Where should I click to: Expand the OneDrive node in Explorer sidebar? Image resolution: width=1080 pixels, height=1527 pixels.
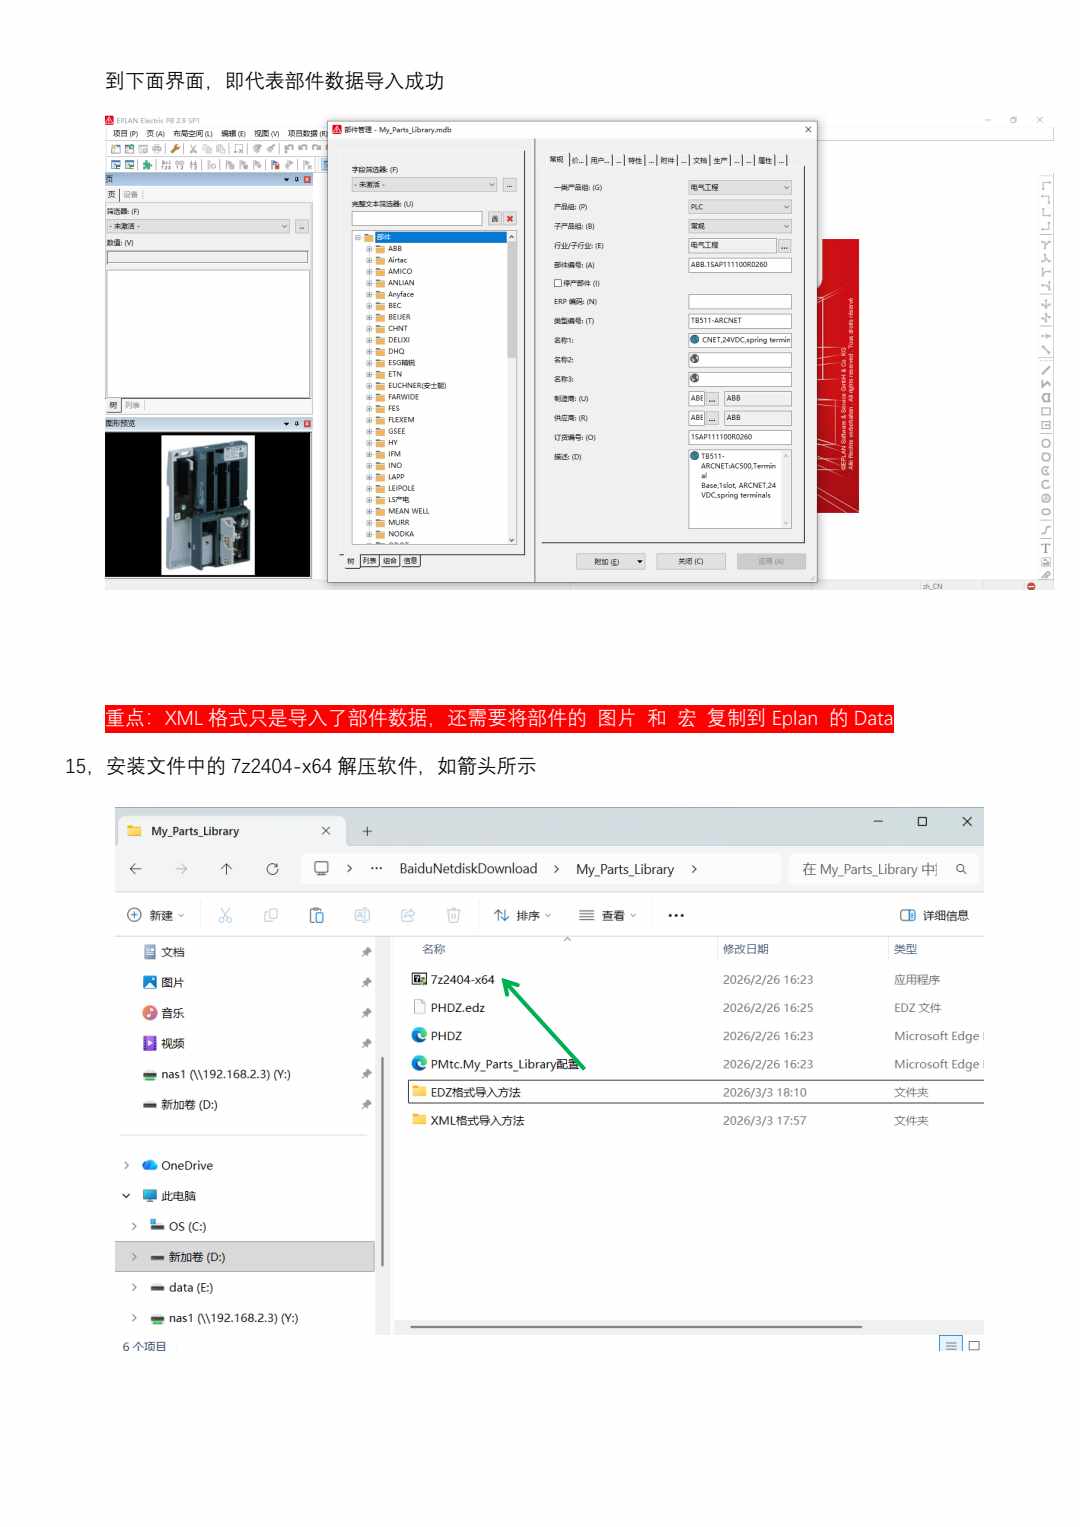(x=126, y=1165)
